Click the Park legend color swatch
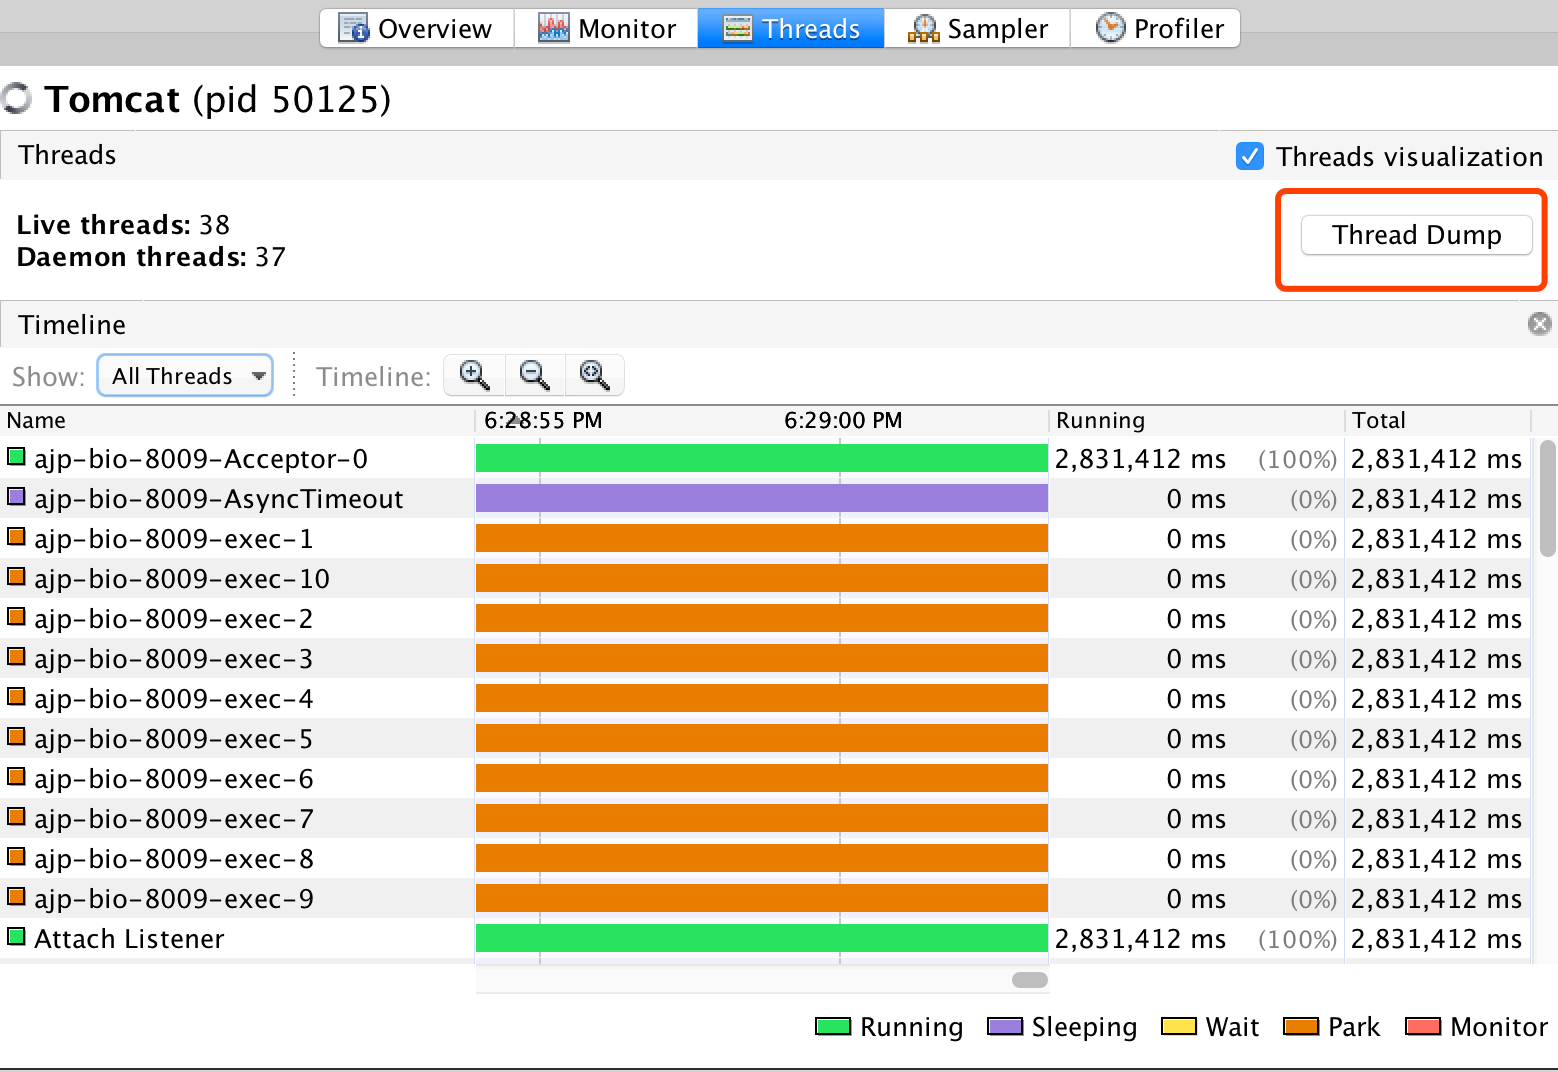Screen dimensions: 1558x1072 [1301, 1026]
